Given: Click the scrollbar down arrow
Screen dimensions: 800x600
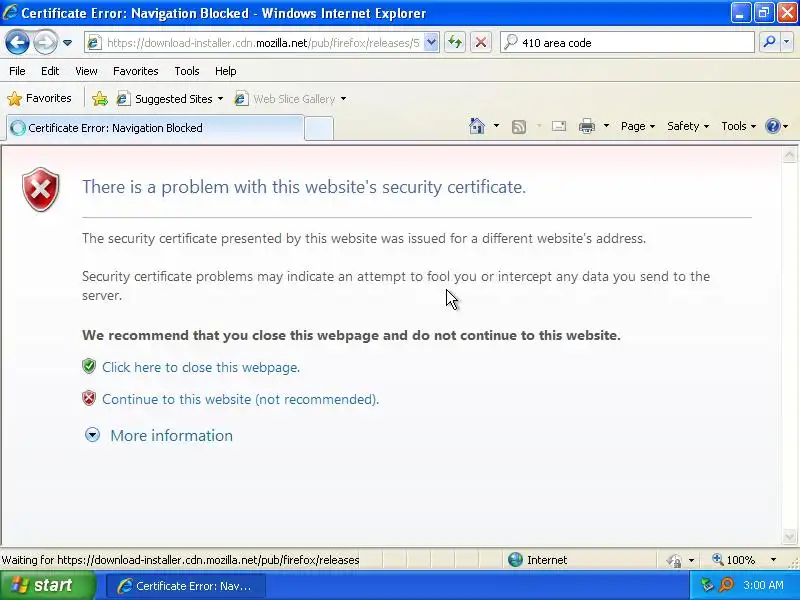Looking at the screenshot, I should 789,536.
